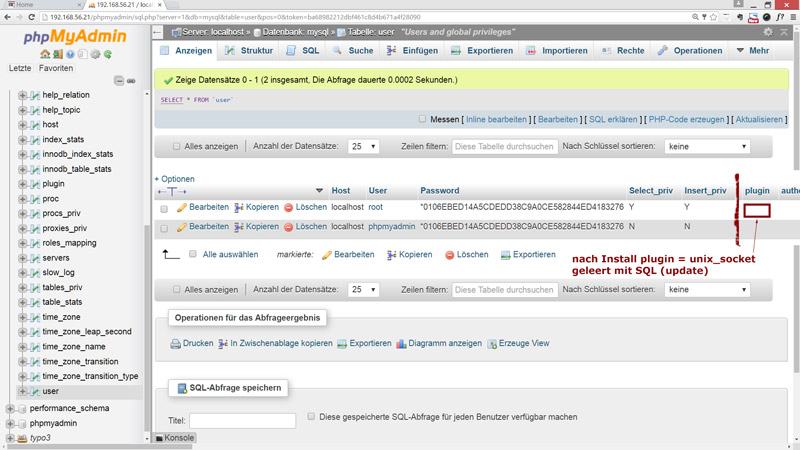
Task: Open the browser menu hamburger icon
Action: click(793, 17)
